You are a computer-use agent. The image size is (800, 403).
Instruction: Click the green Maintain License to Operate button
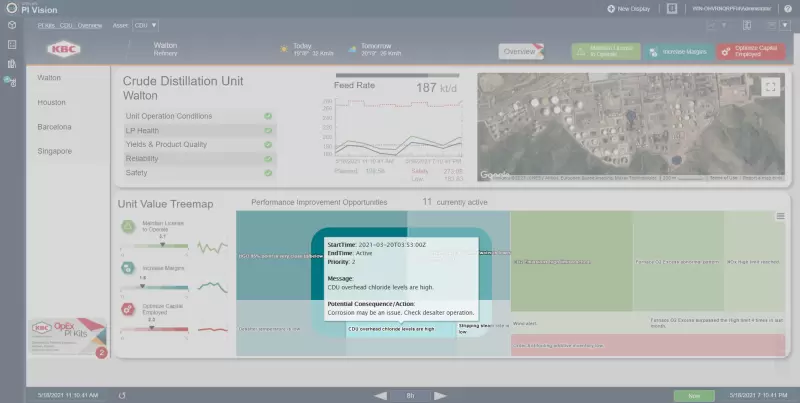[x=606, y=52]
